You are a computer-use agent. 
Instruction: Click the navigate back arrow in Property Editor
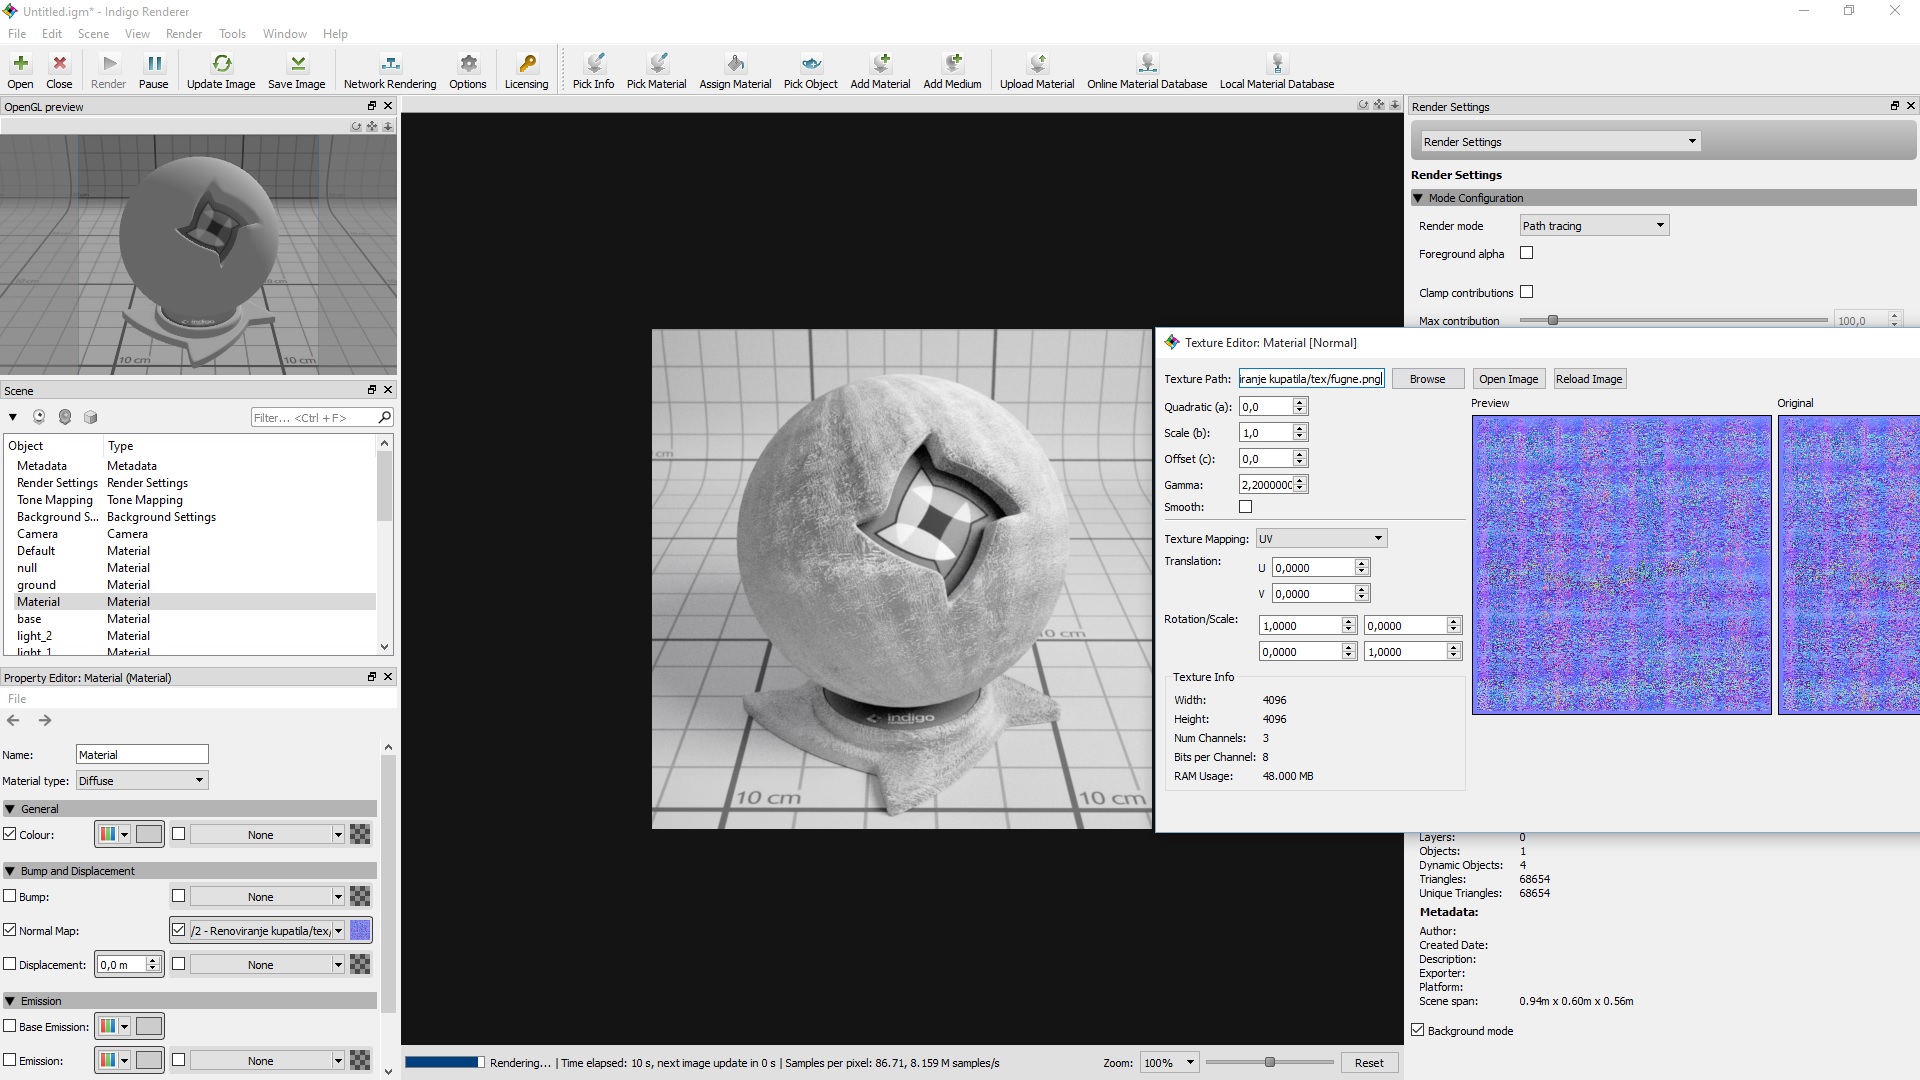tap(13, 720)
